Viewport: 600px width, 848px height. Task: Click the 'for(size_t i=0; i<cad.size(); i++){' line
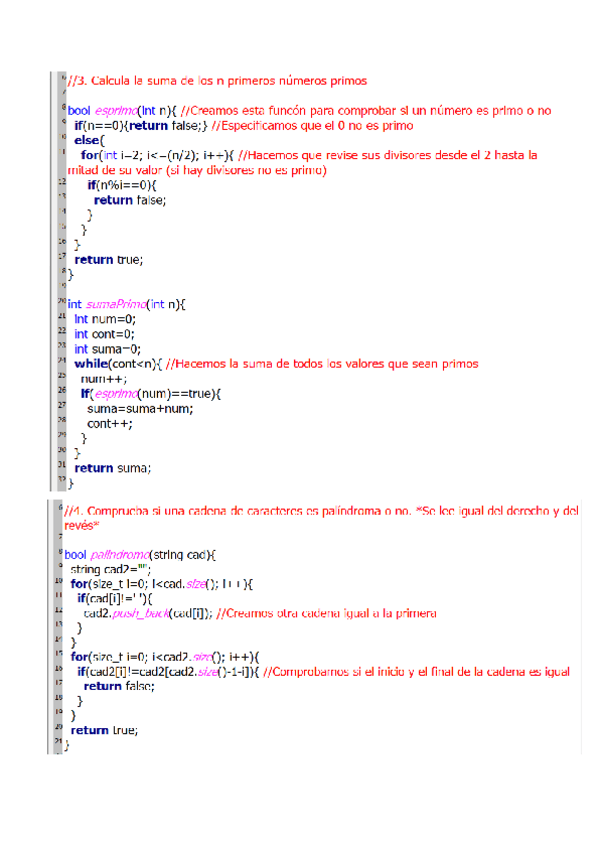162,584
